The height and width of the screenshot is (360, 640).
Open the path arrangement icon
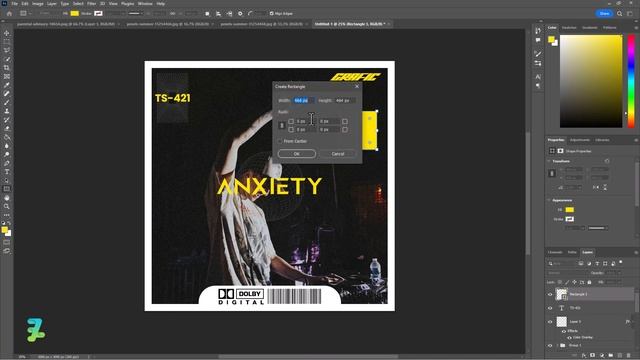229,13
